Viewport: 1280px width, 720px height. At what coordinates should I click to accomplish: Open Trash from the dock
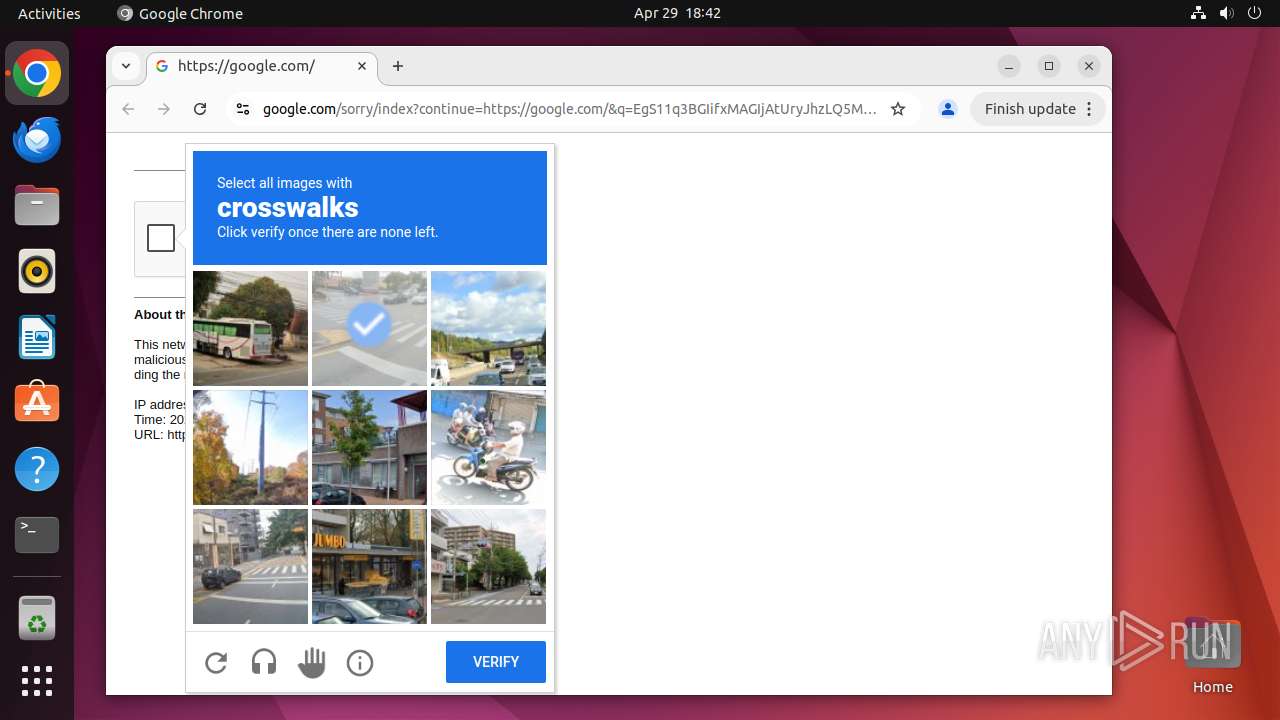click(x=37, y=618)
